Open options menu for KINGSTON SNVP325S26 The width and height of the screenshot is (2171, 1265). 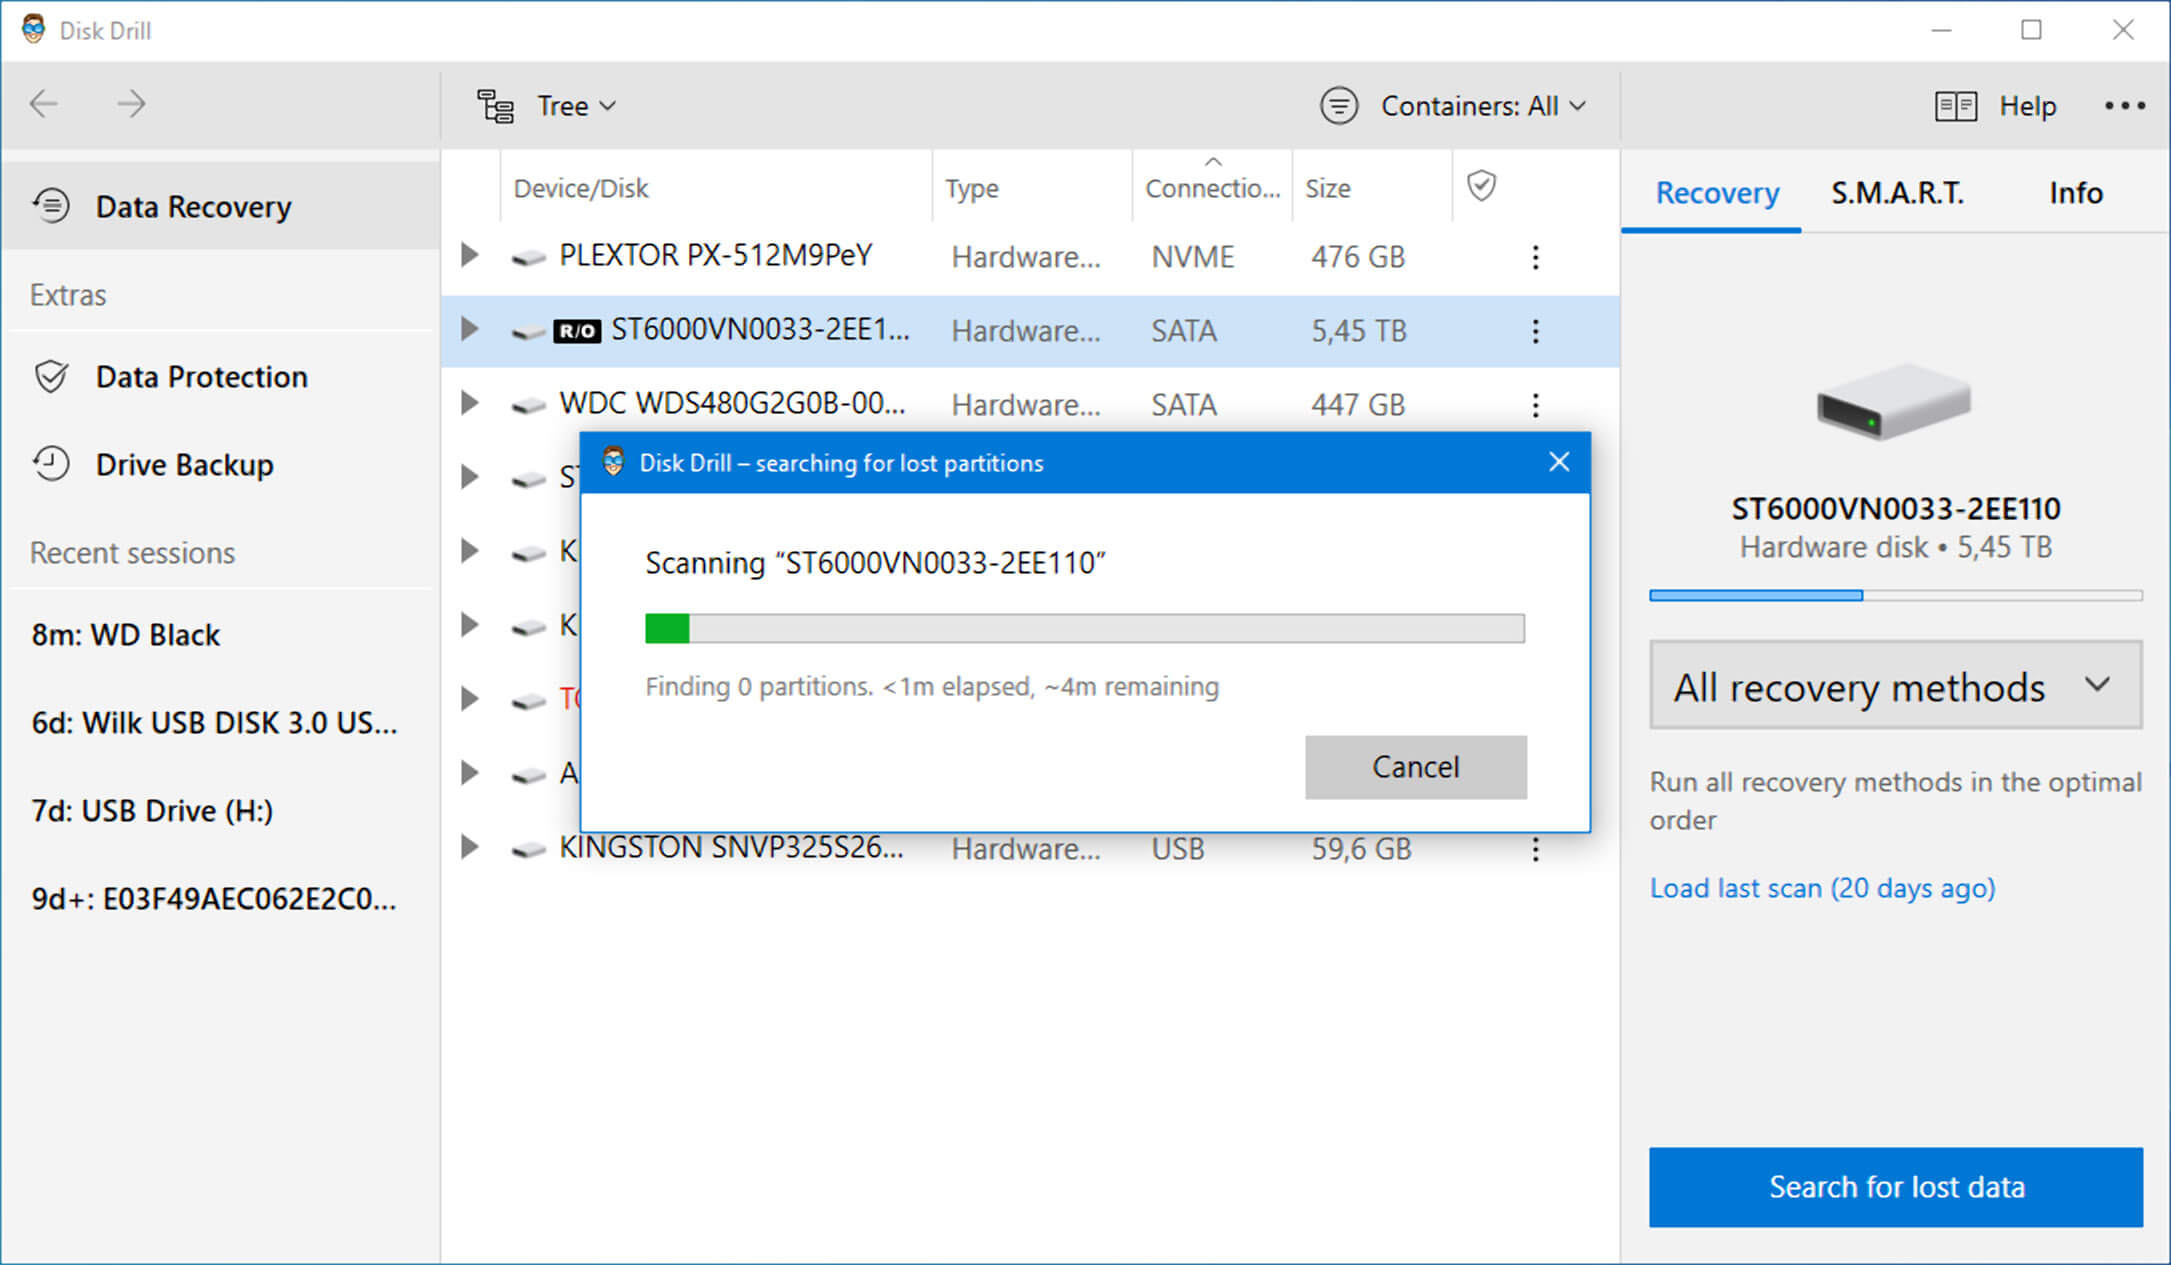1535,849
